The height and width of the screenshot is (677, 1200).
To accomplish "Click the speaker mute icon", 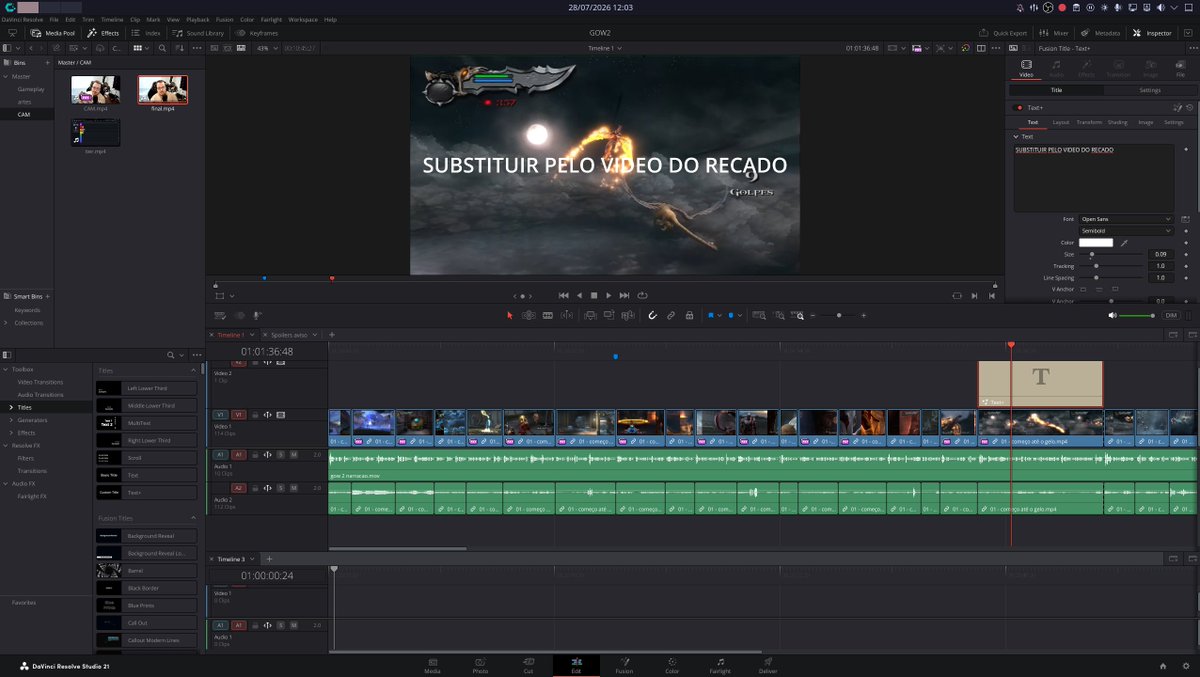I will 1112,315.
